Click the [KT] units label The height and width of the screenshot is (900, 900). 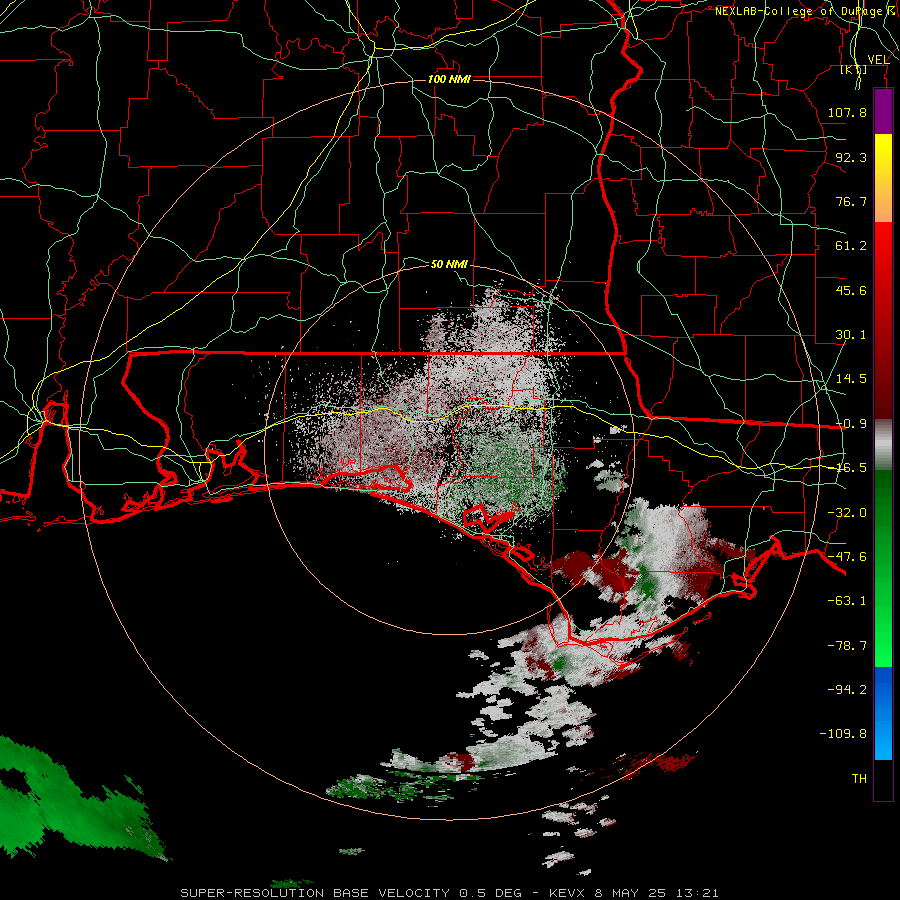[x=853, y=70]
